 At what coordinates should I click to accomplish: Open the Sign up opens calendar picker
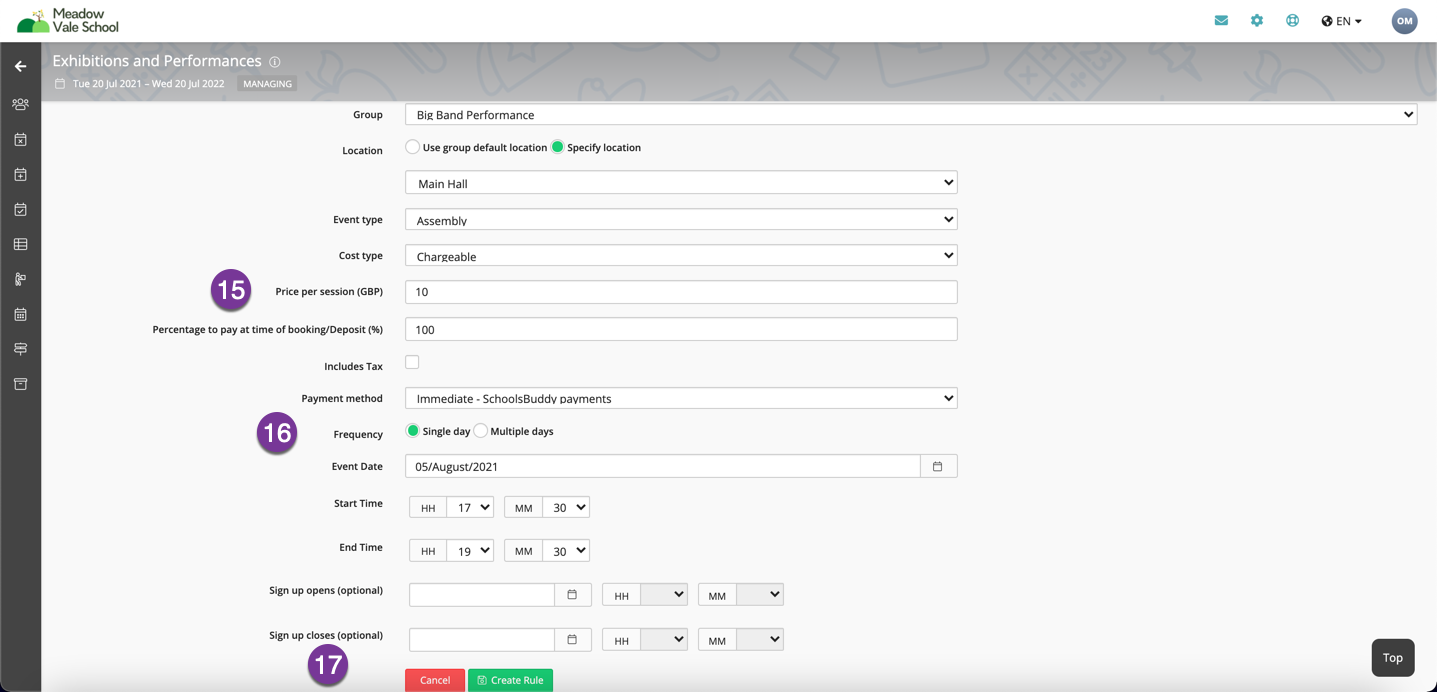click(x=572, y=595)
